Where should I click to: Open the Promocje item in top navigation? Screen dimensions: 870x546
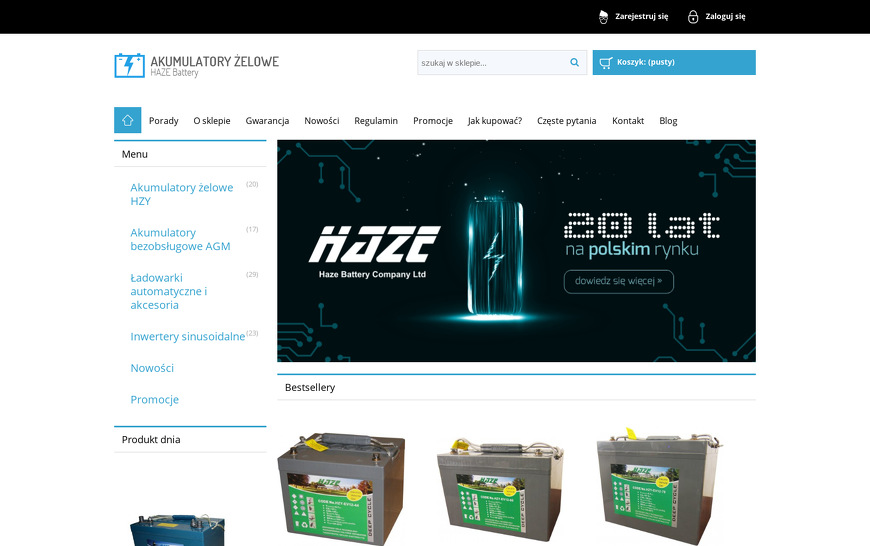433,120
